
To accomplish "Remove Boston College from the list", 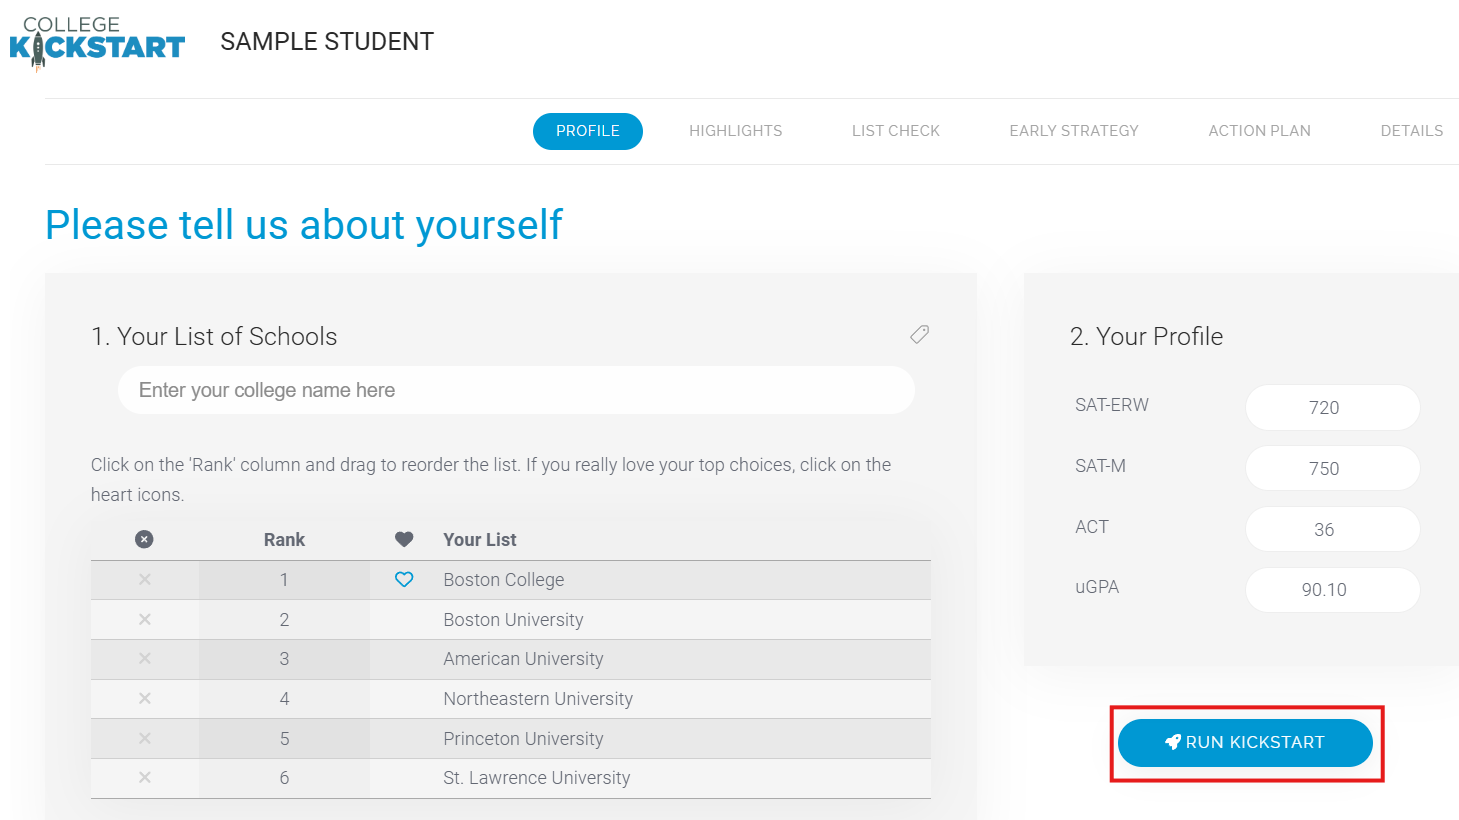I will (145, 580).
